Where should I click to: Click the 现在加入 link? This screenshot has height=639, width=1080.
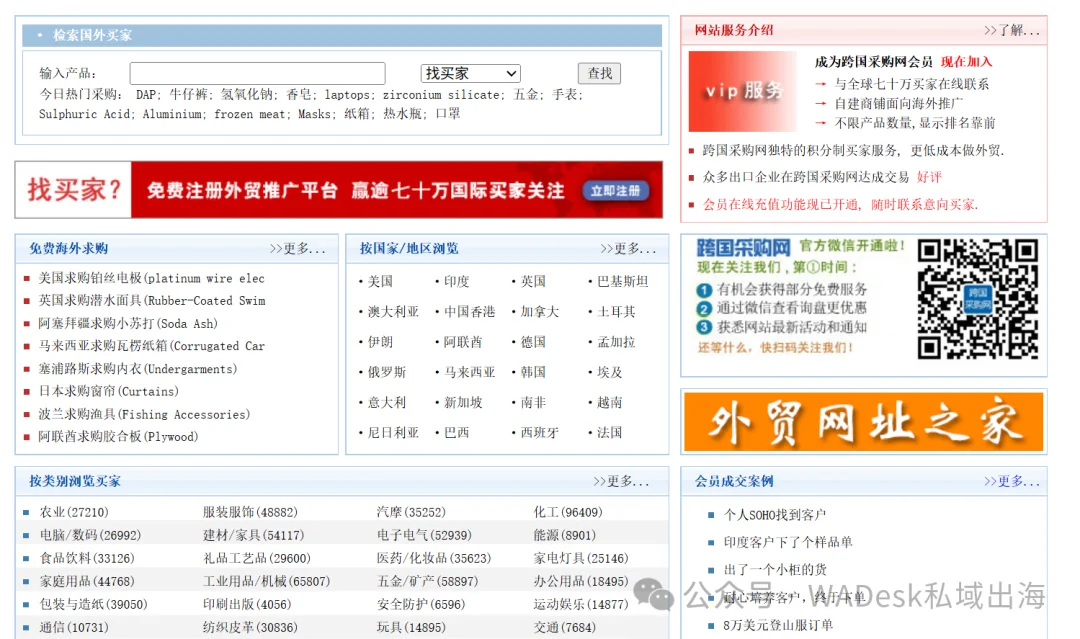click(x=966, y=62)
